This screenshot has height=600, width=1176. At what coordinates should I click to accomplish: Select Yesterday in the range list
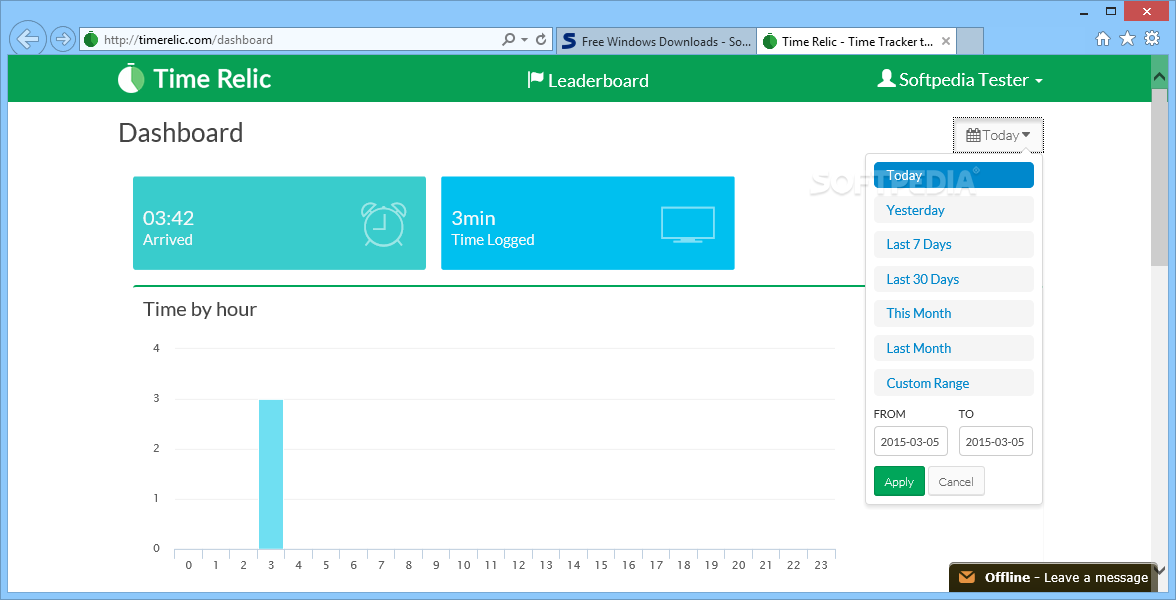(x=954, y=210)
